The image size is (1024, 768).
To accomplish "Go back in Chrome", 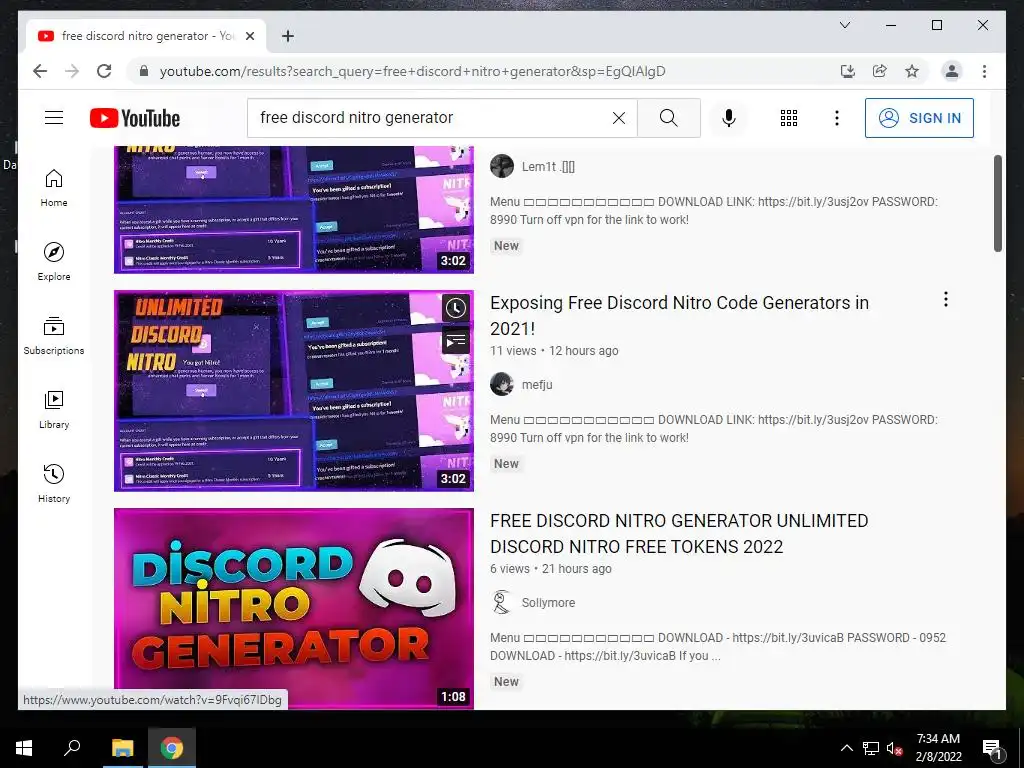I will [40, 71].
